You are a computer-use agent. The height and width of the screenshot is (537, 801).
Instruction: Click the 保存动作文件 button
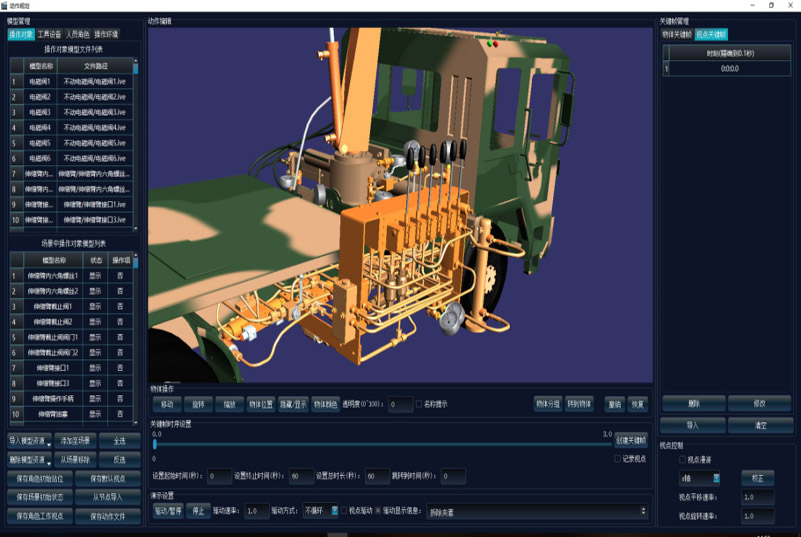(107, 516)
